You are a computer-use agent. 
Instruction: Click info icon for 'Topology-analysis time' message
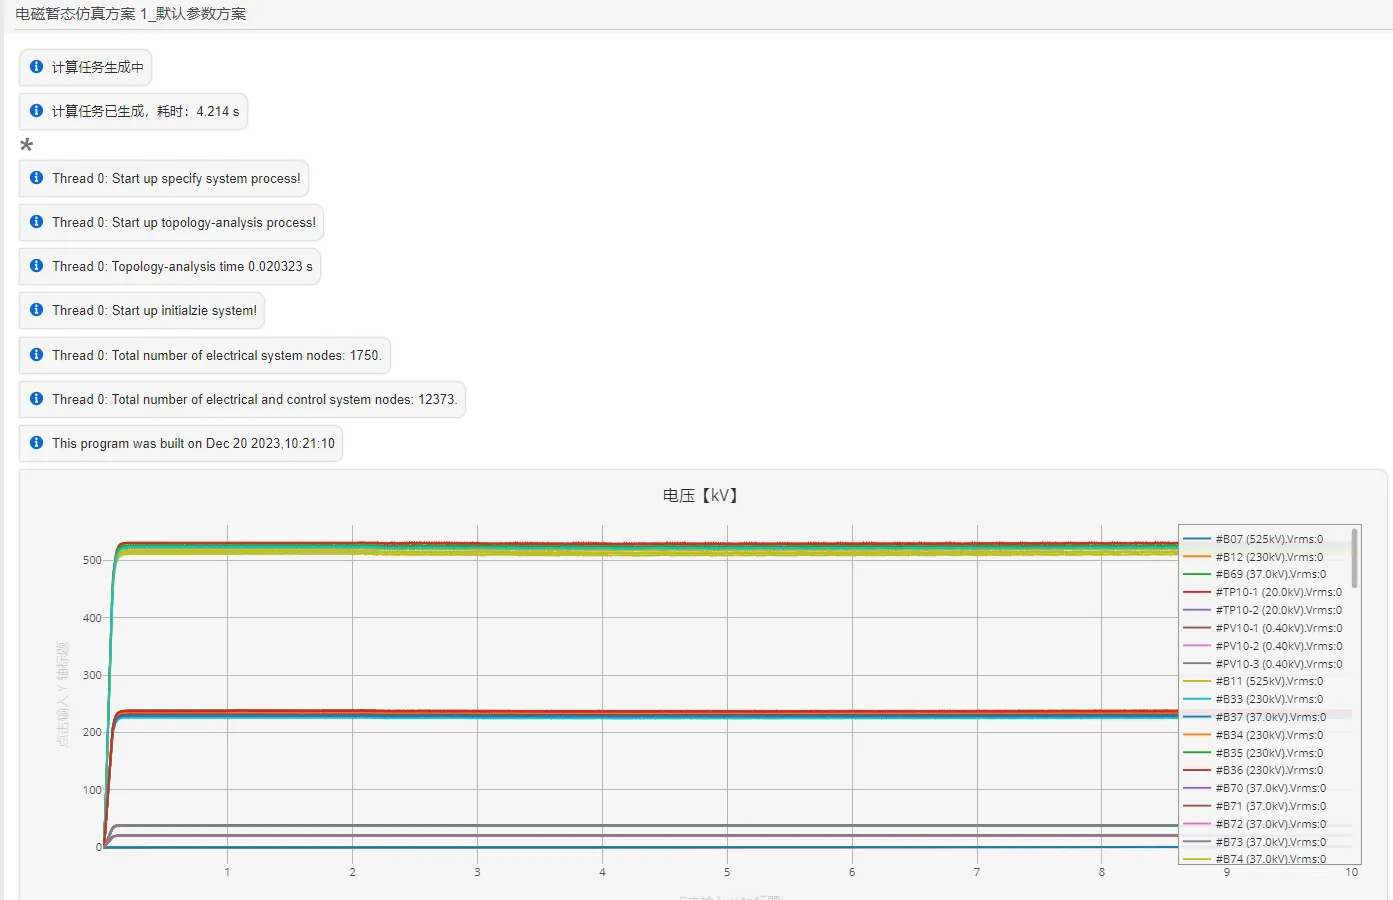click(x=37, y=266)
